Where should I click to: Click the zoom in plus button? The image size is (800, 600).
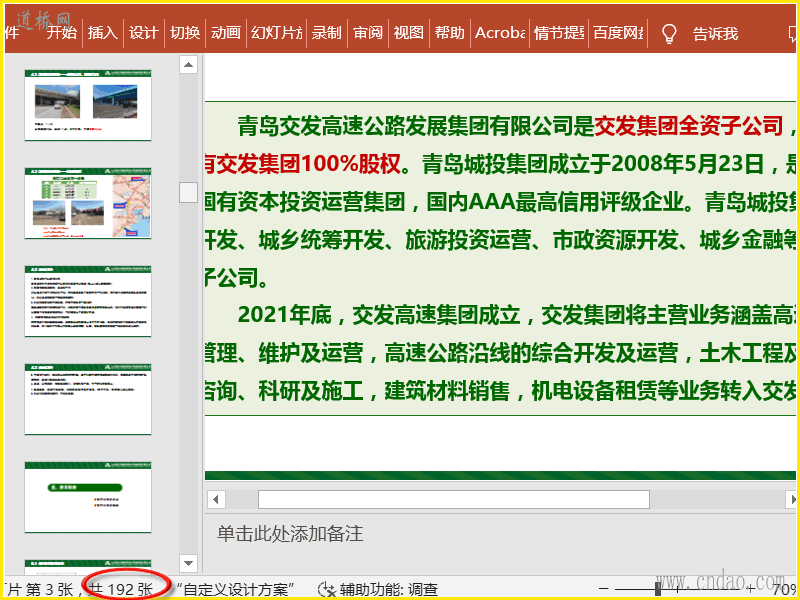(751, 589)
